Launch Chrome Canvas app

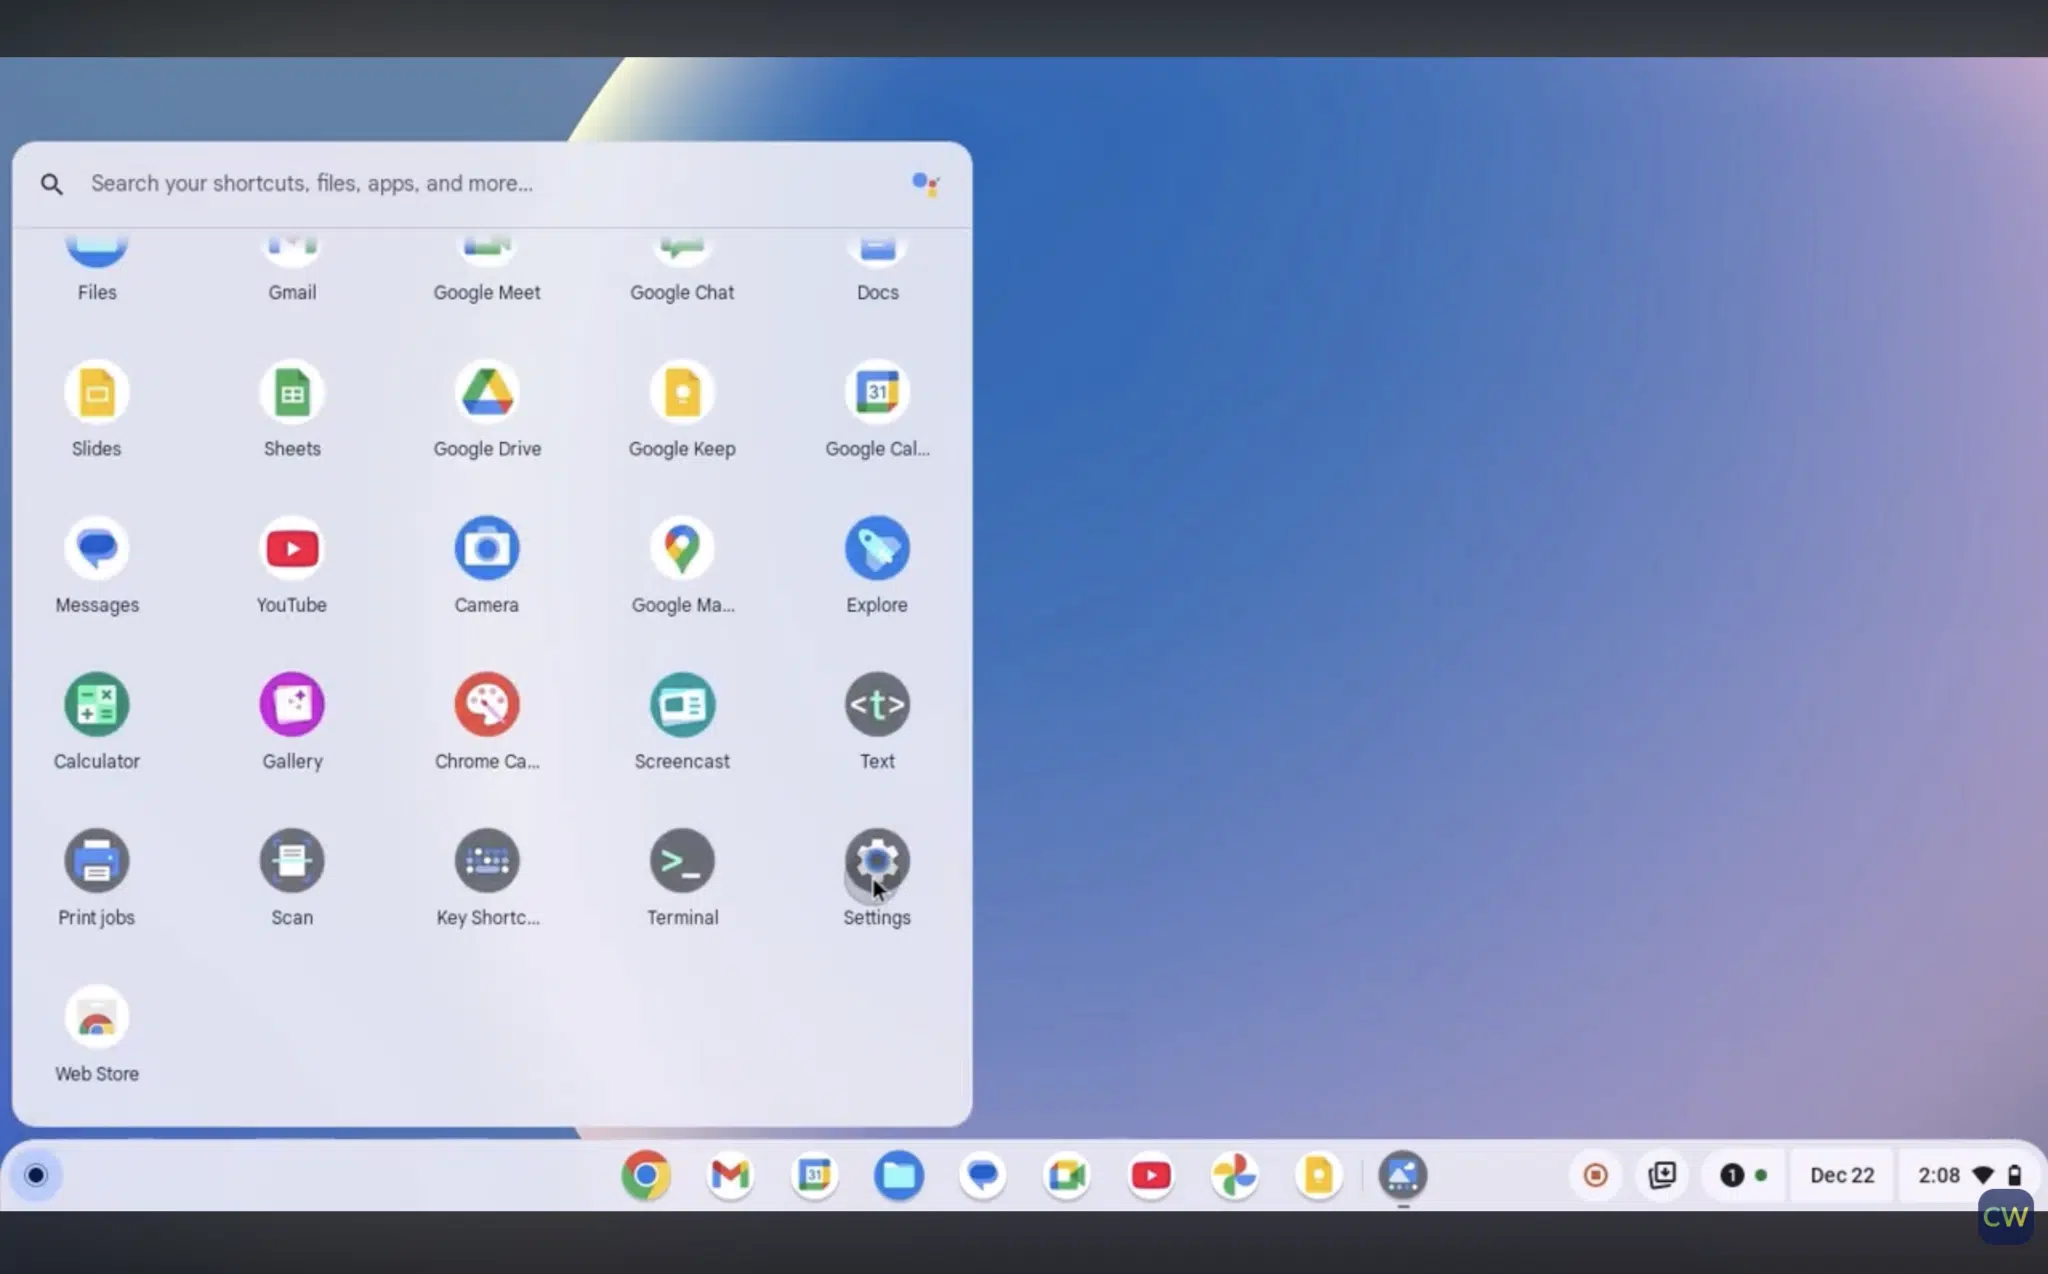coord(487,721)
